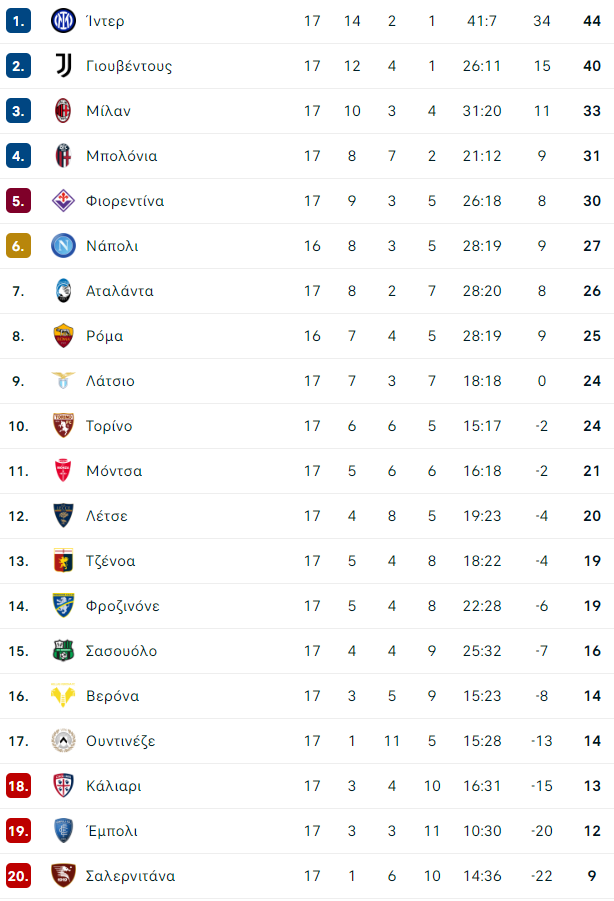The height and width of the screenshot is (901, 614).
Task: Open the Sassuolo green badge
Action: (63, 650)
